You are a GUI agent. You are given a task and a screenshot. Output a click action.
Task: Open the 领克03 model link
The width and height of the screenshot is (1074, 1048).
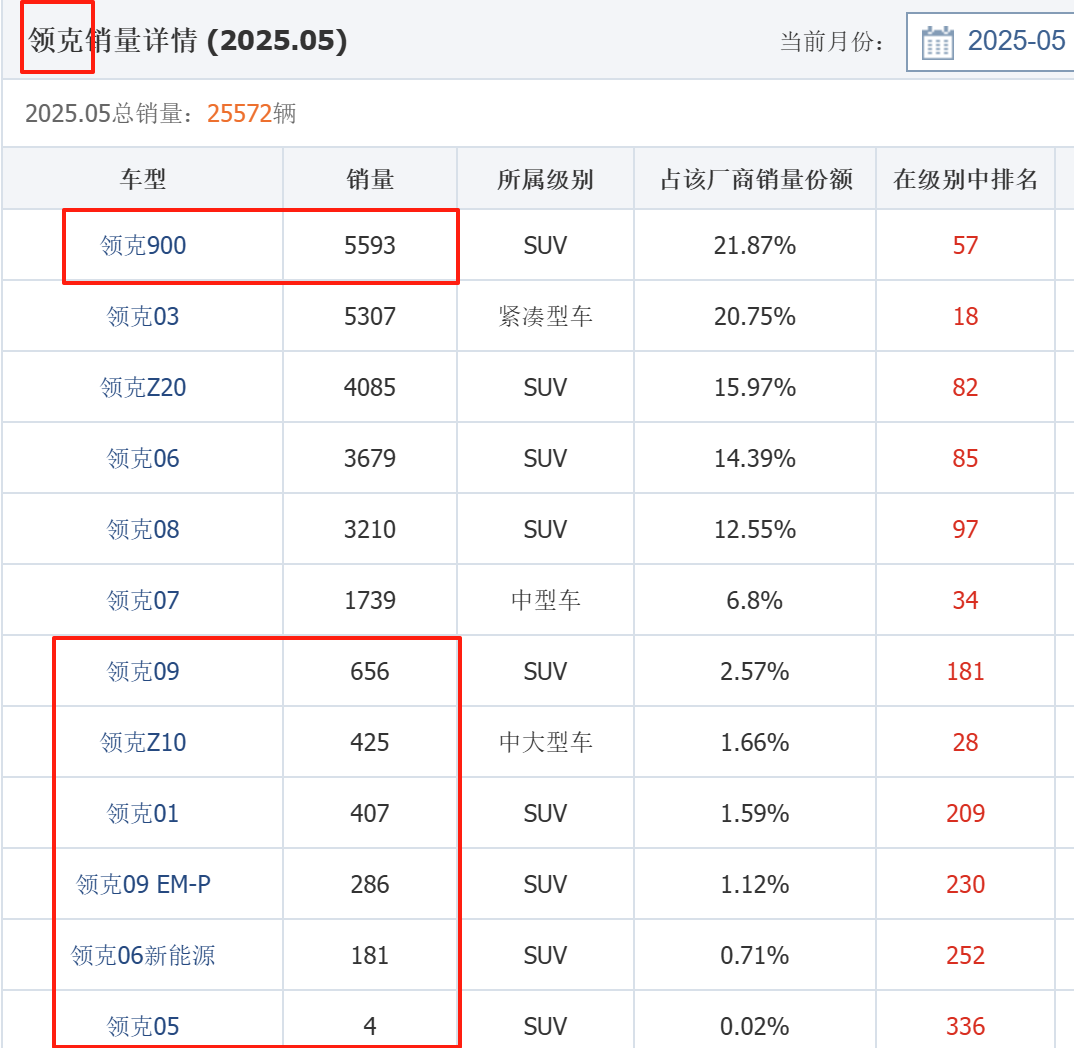tap(143, 316)
